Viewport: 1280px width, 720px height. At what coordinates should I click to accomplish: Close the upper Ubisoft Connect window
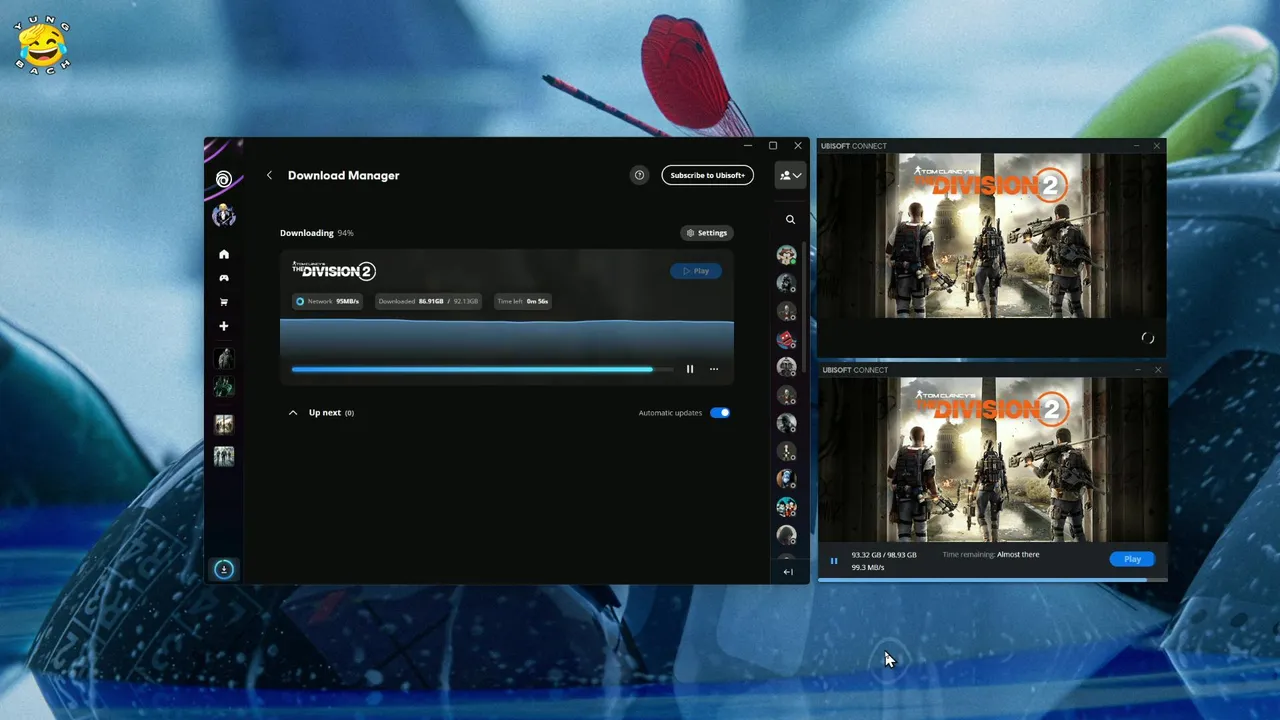point(1157,146)
